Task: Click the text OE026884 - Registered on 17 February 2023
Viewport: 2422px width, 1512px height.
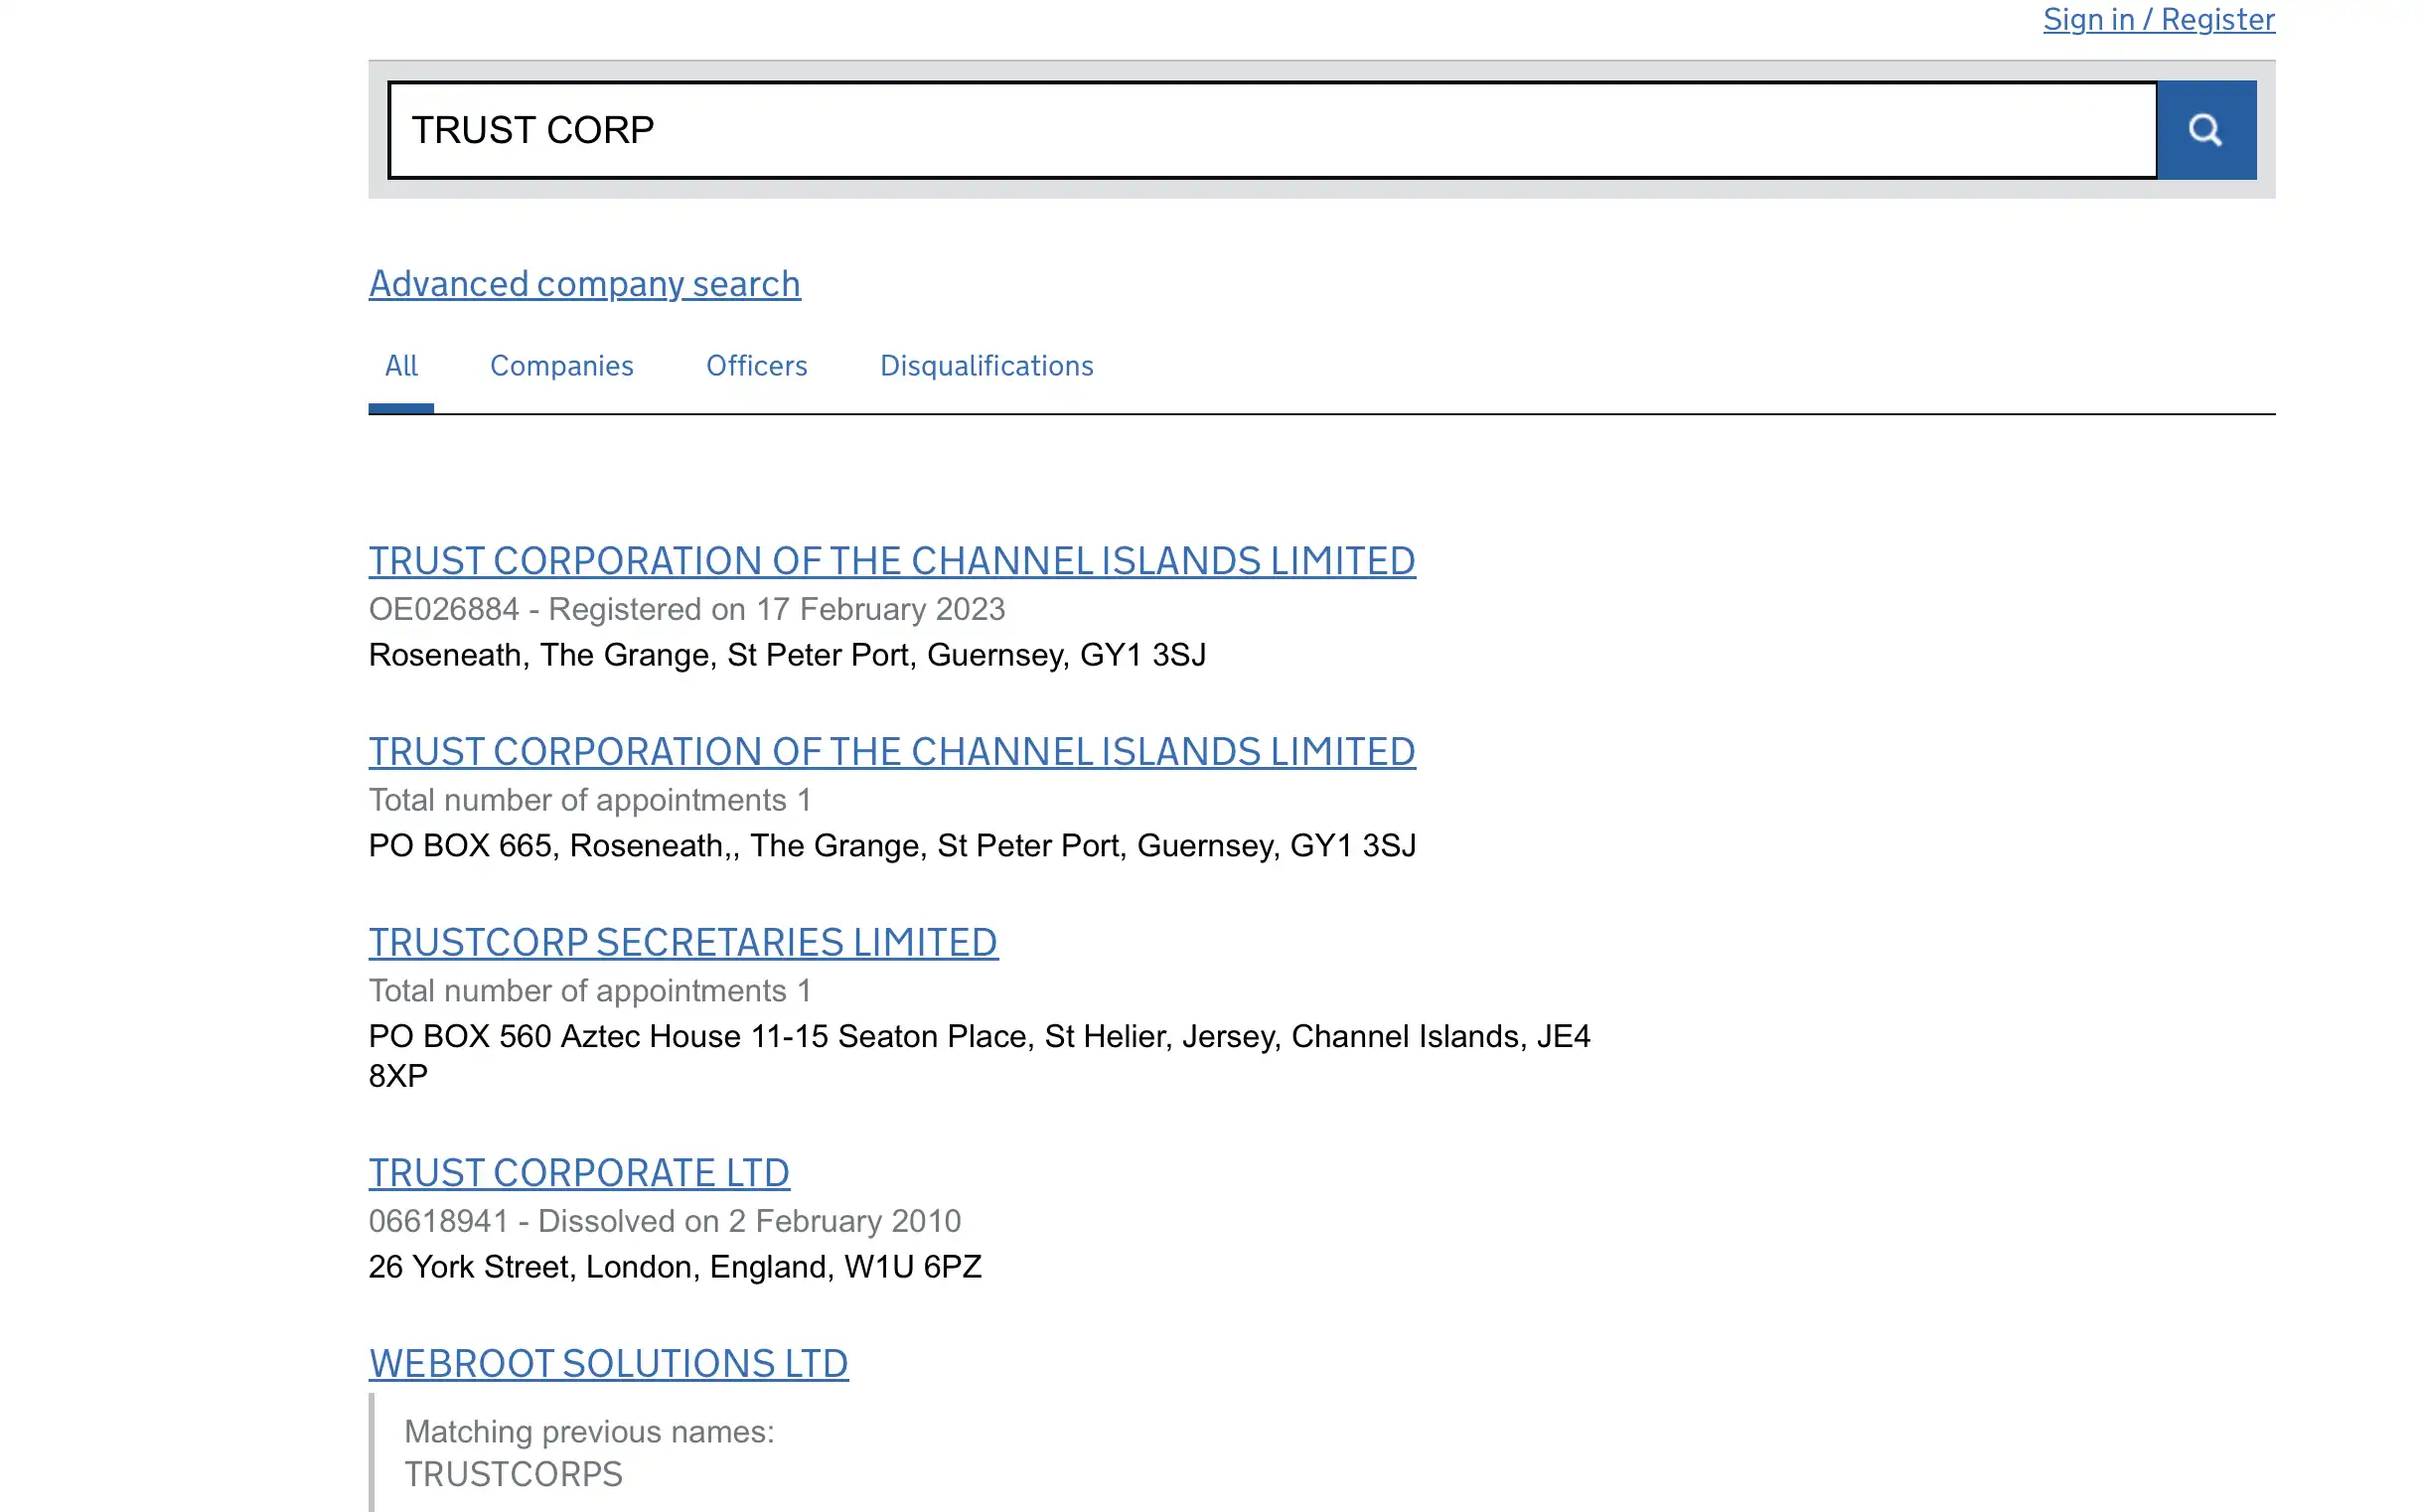Action: click(x=687, y=609)
